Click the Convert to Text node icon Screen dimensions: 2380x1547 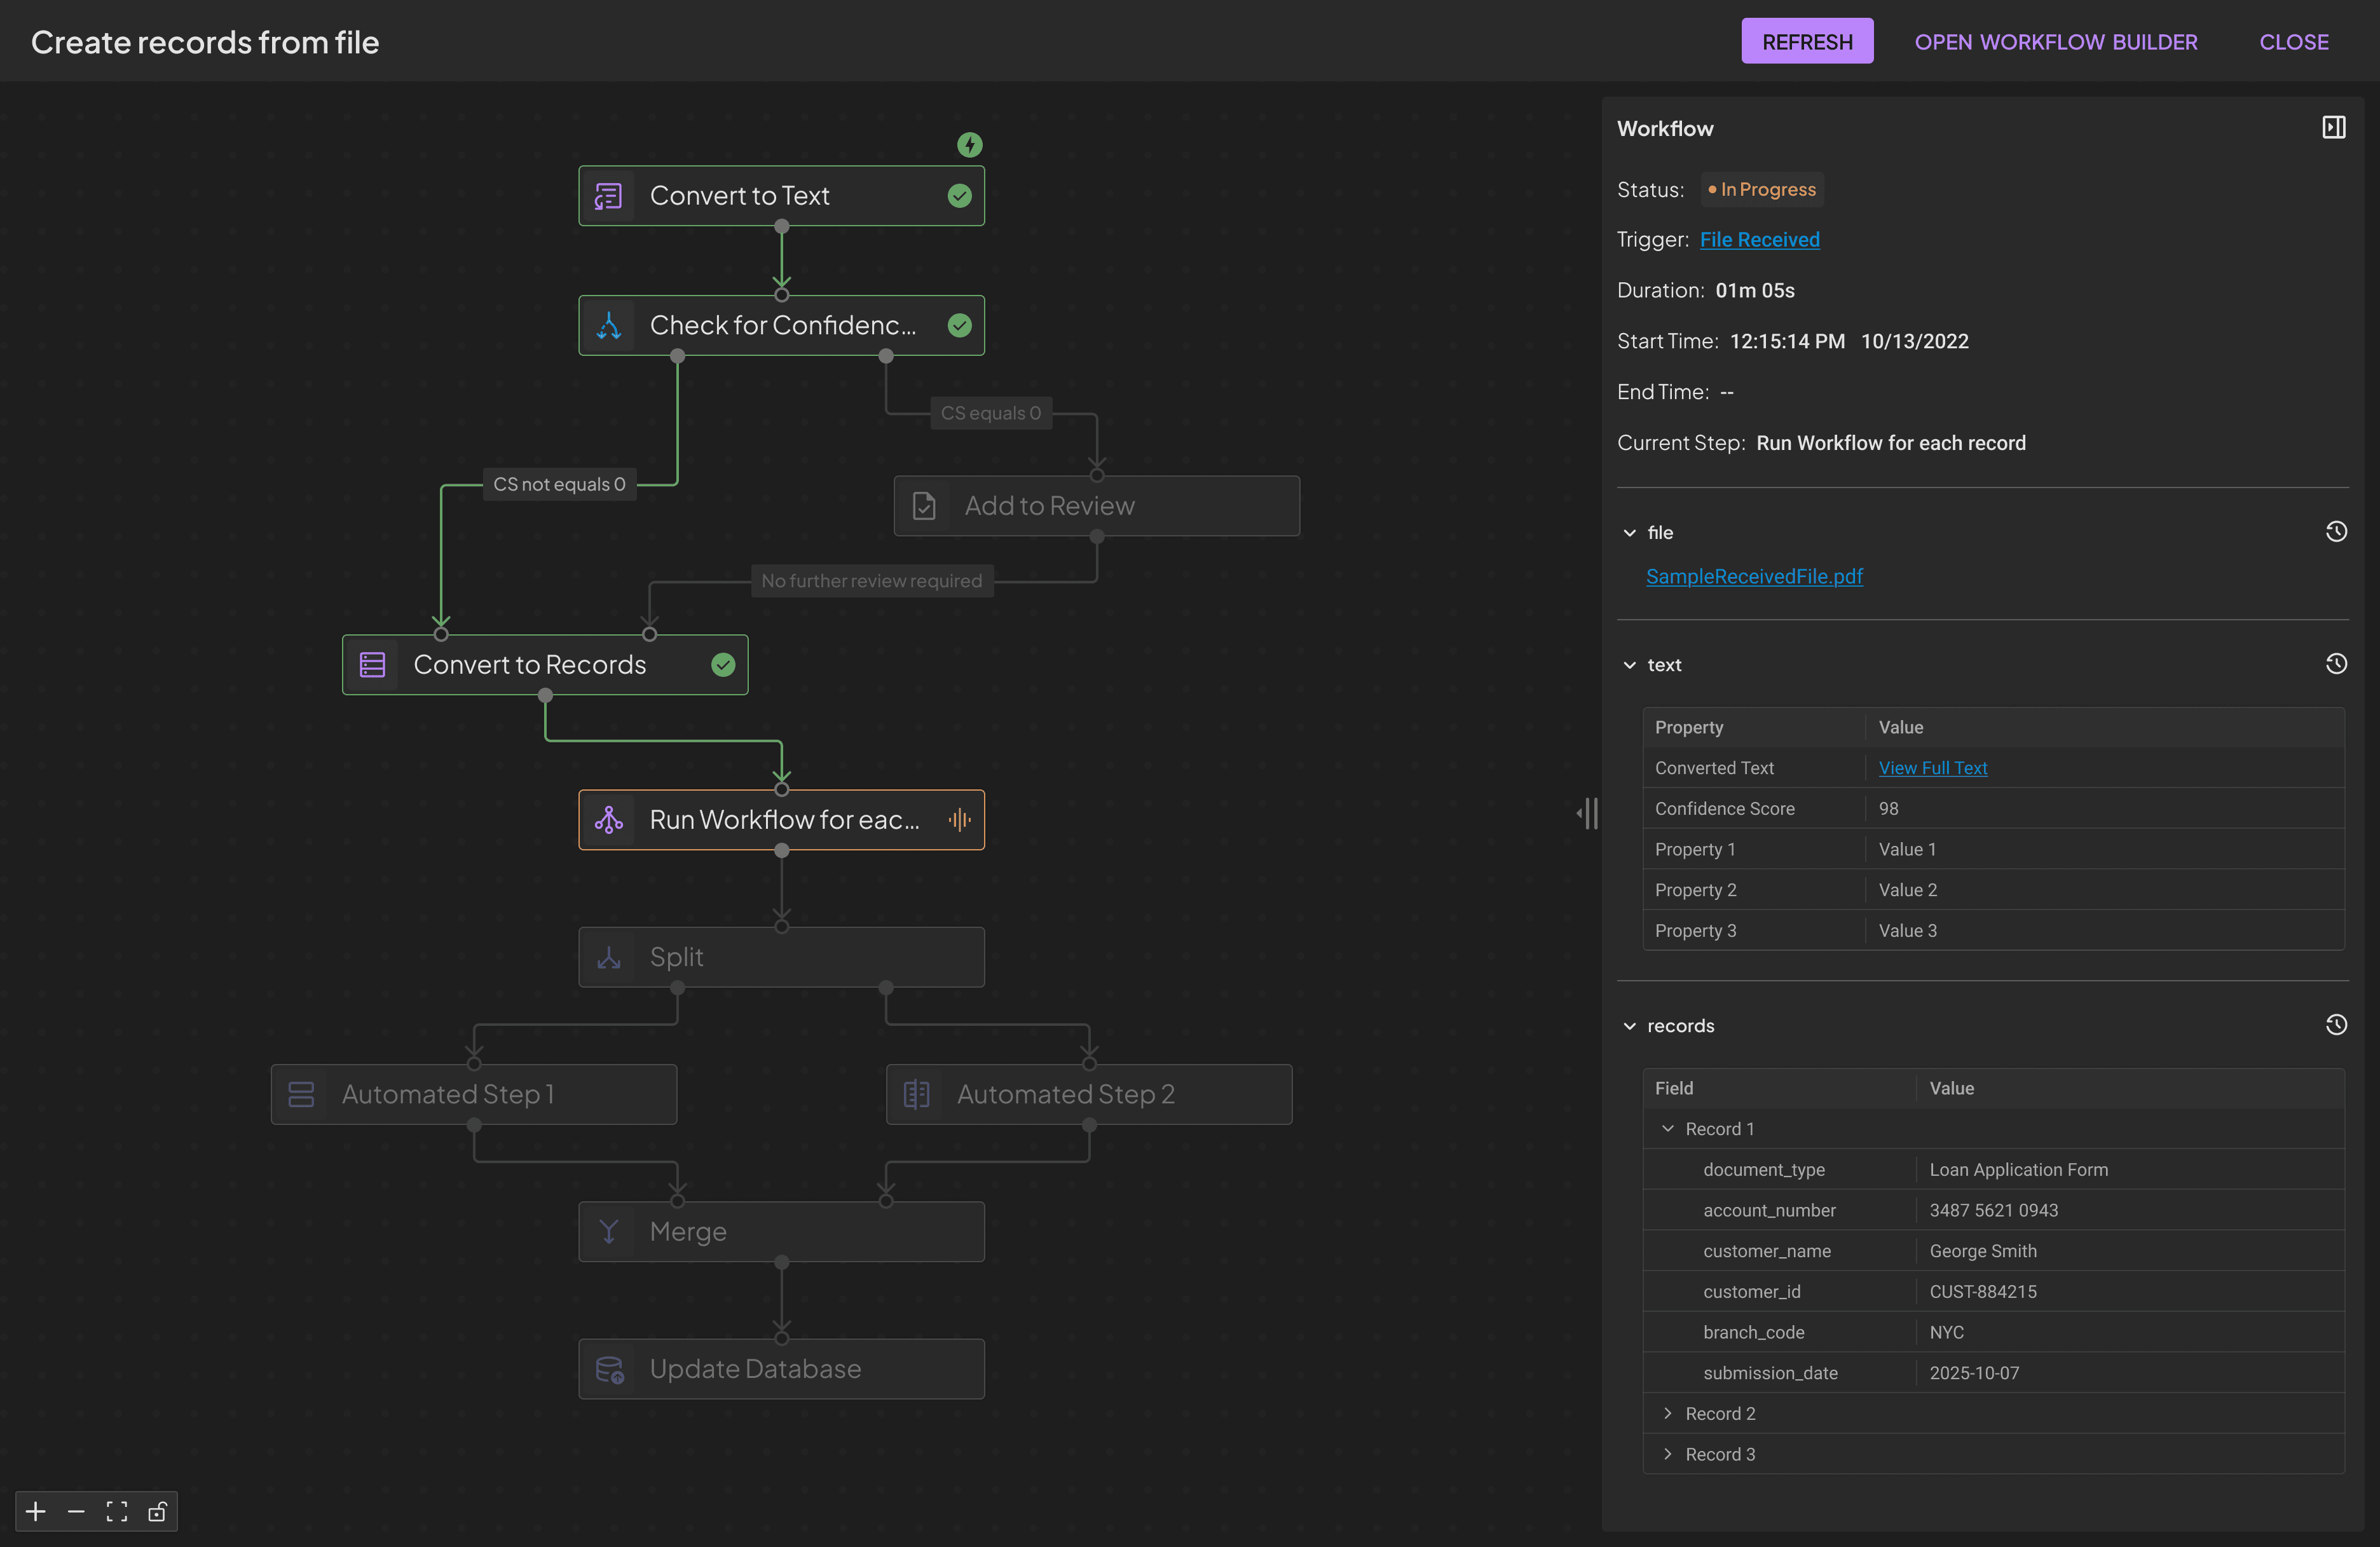tap(608, 195)
